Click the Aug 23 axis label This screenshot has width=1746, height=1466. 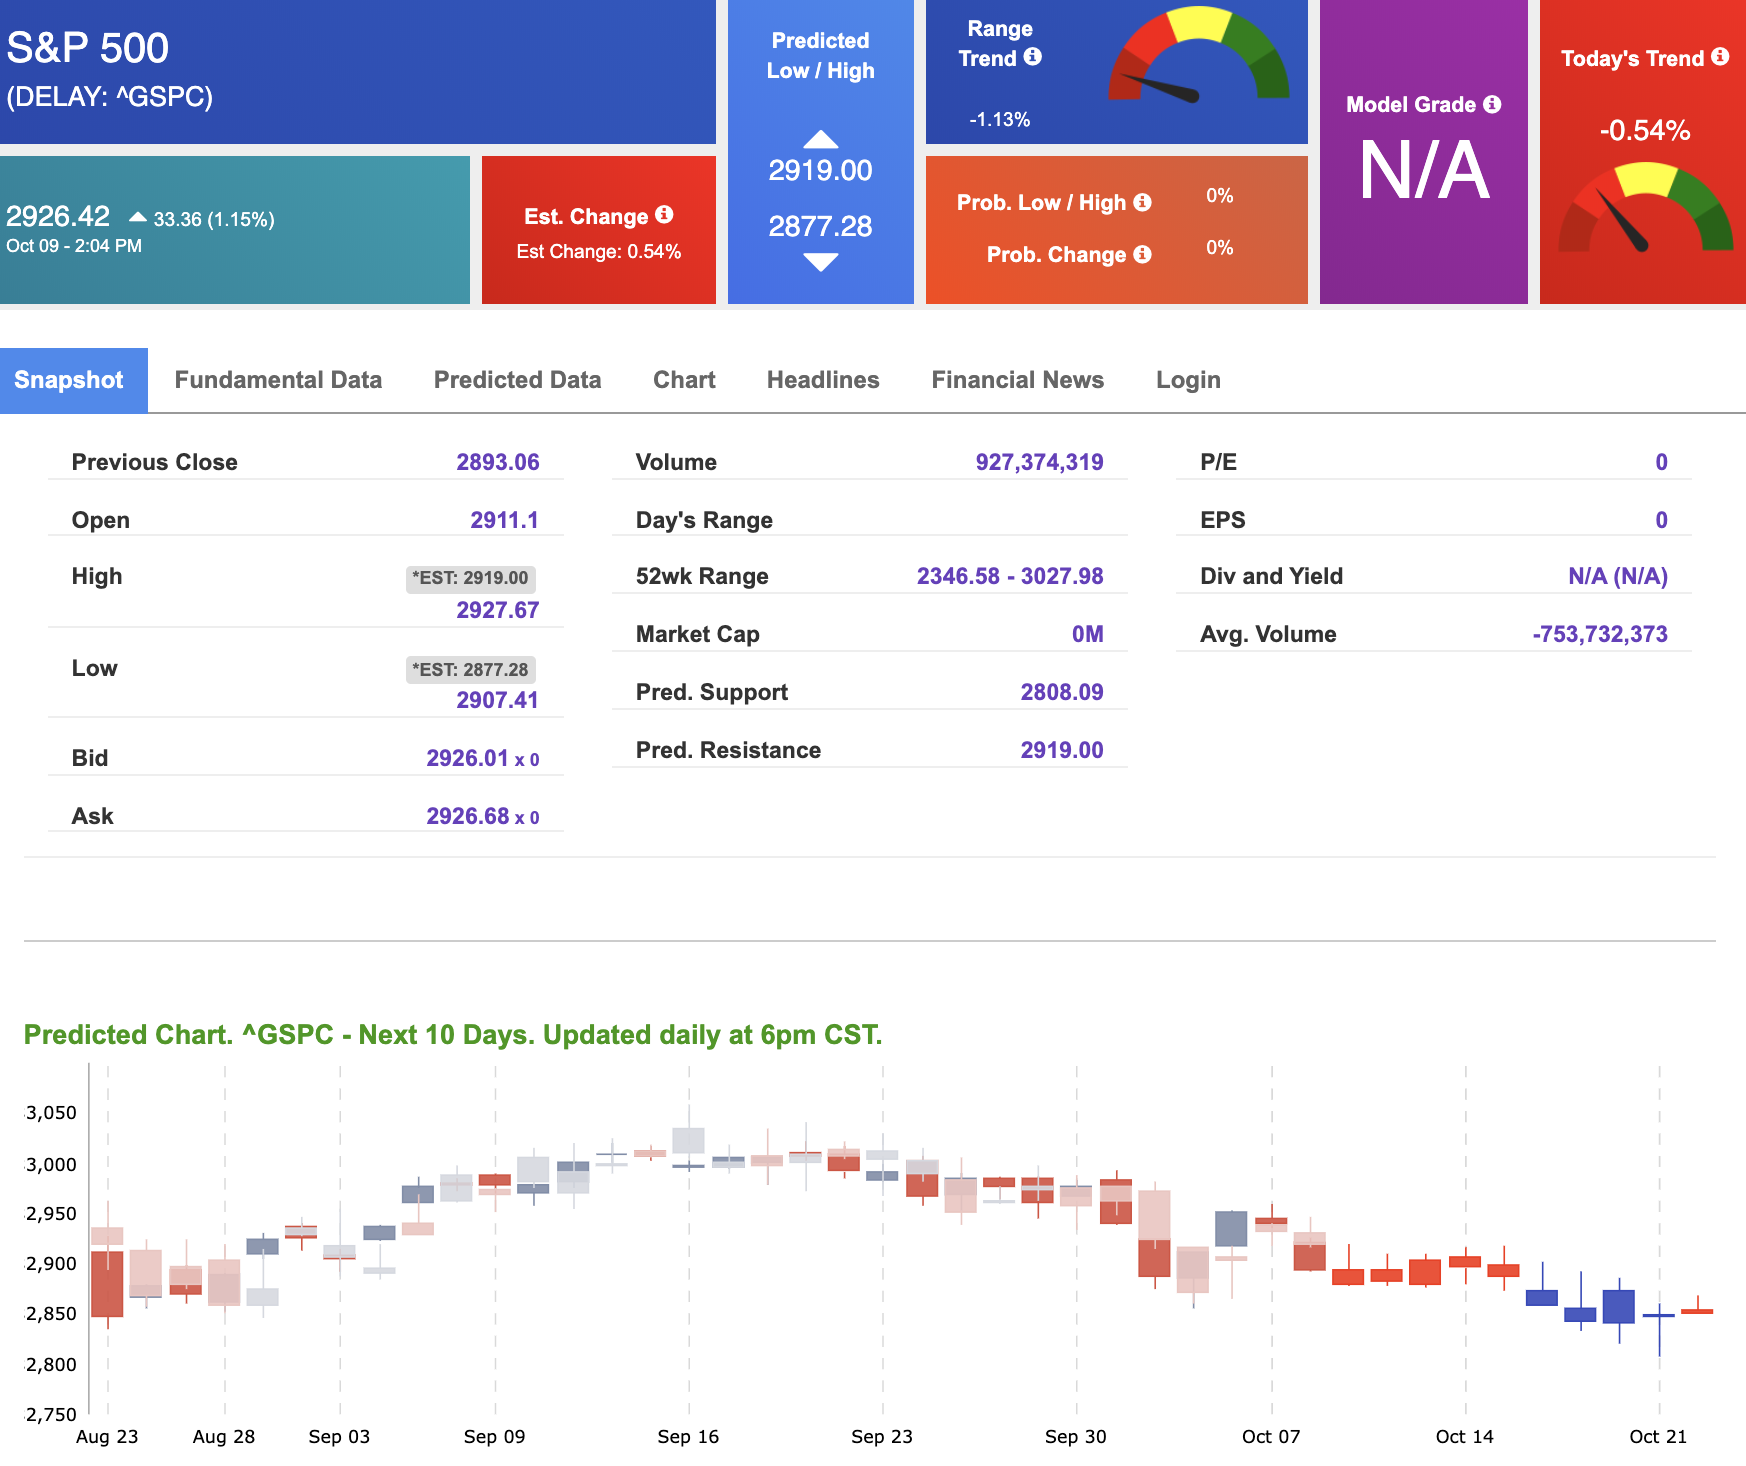(x=107, y=1437)
